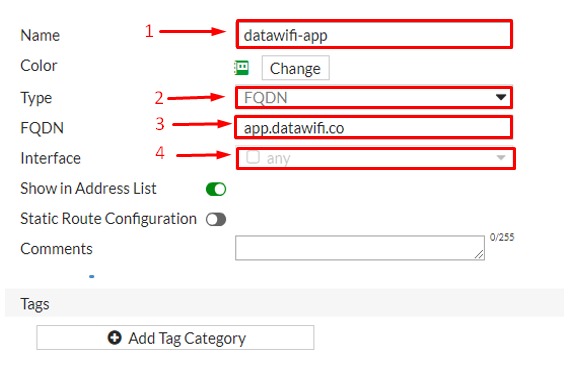573x385 pixels.
Task: Disable Show in Address List toggle
Action: tap(216, 189)
